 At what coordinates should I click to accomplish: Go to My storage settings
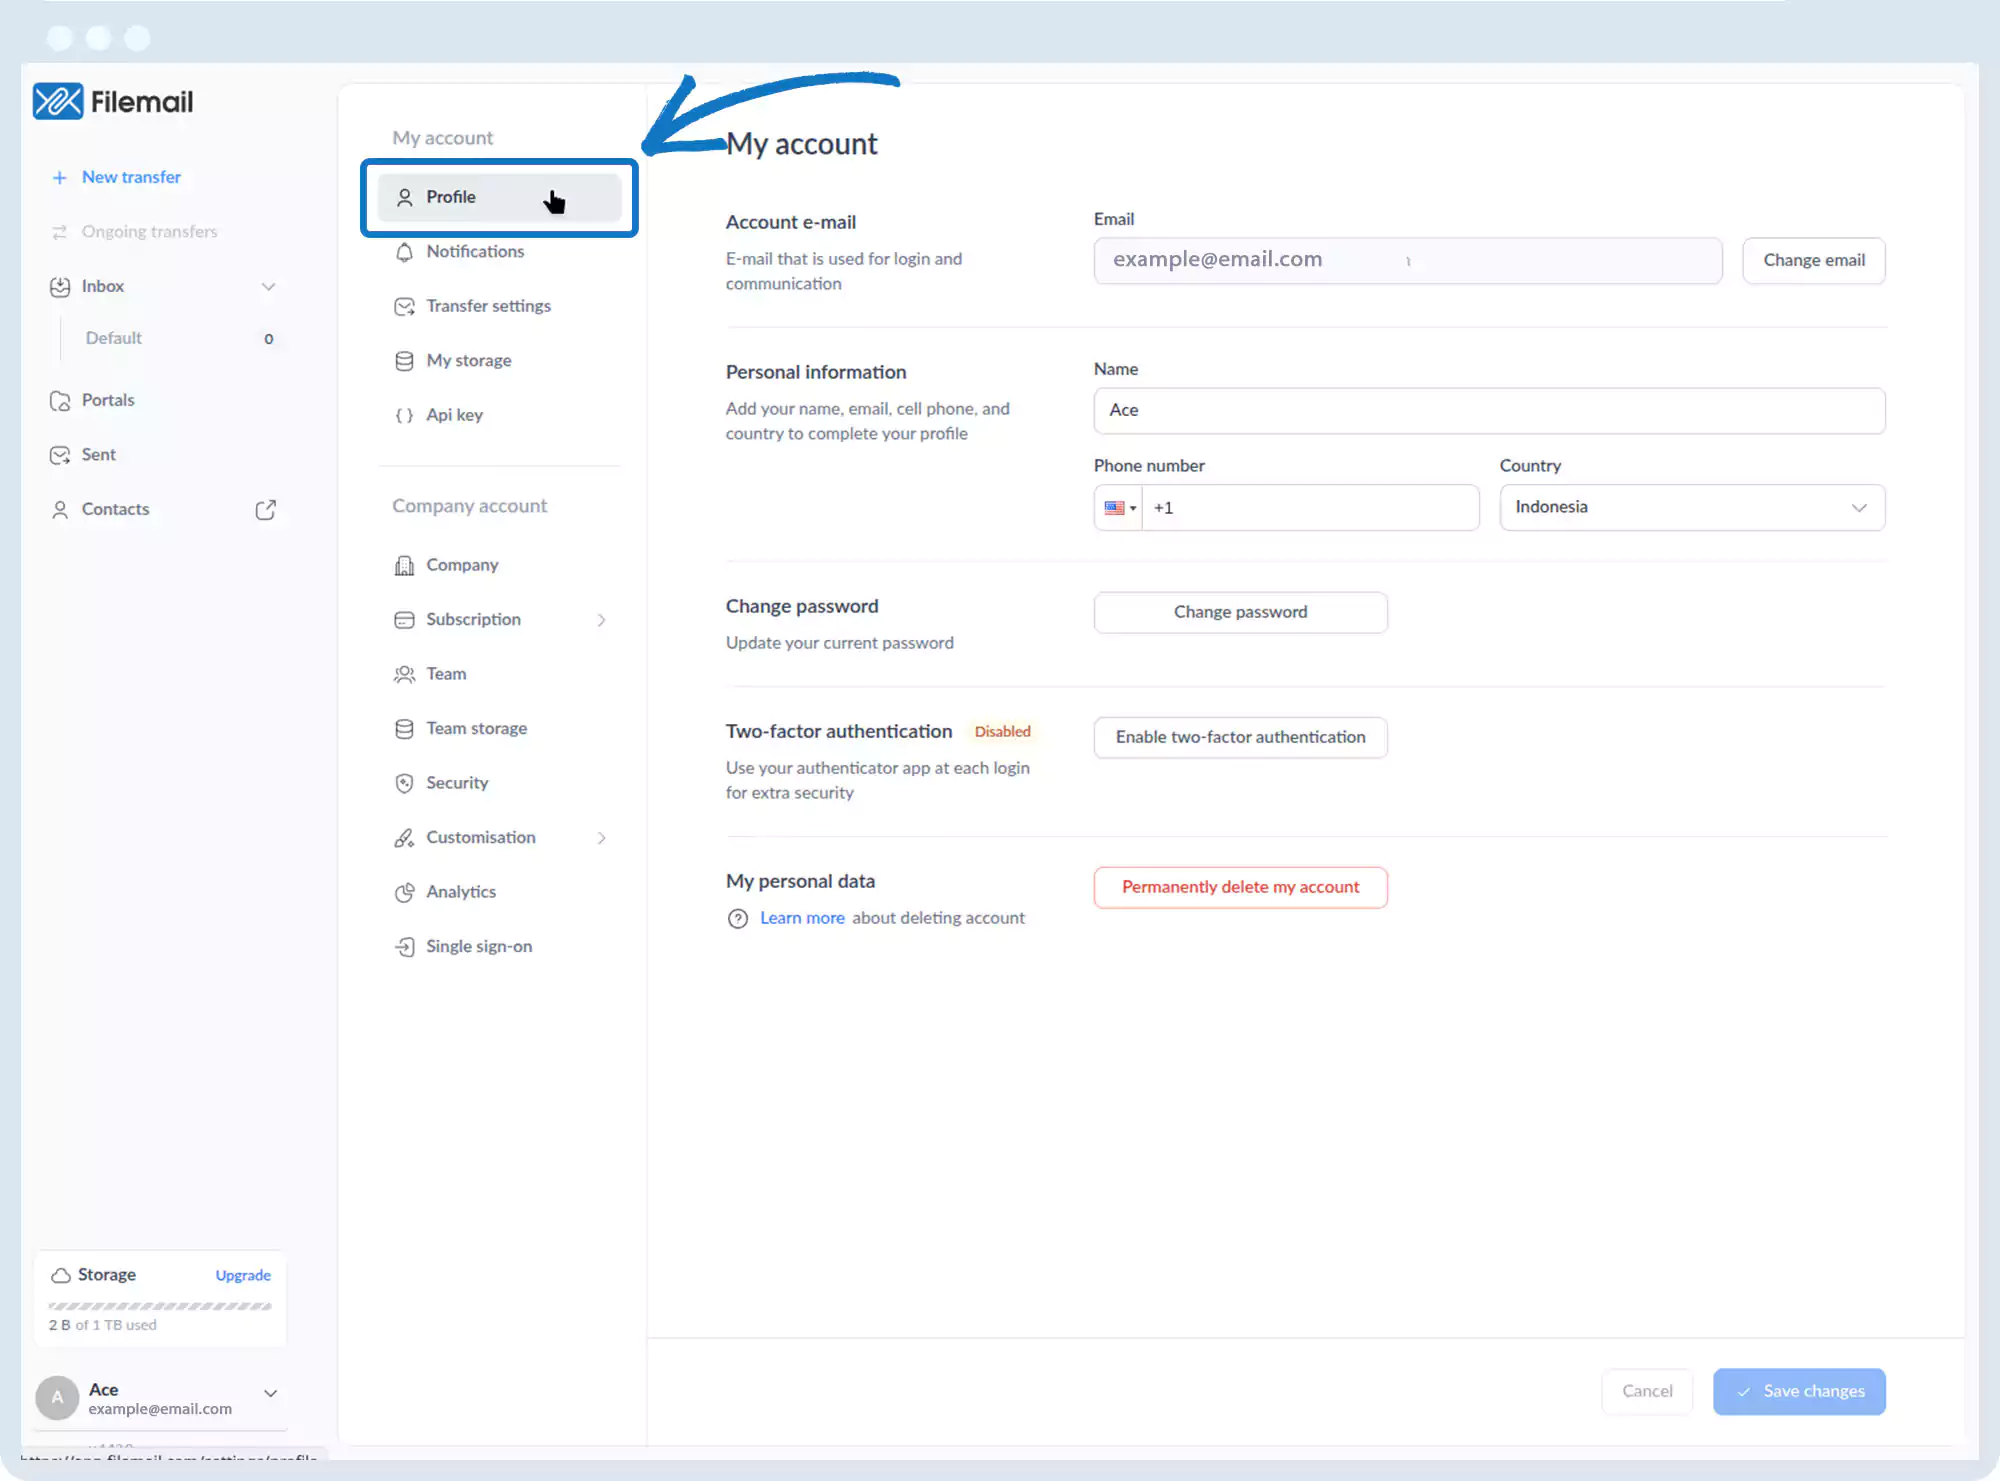468,361
